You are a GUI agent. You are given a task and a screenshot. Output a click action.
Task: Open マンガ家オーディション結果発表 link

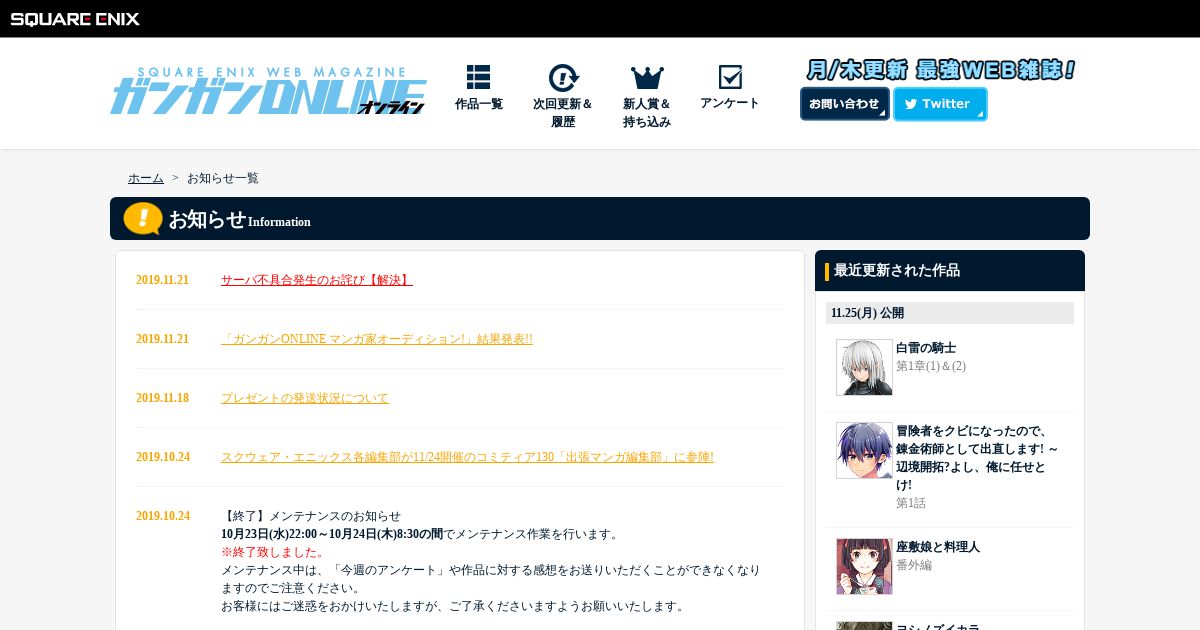pyautogui.click(x=377, y=339)
